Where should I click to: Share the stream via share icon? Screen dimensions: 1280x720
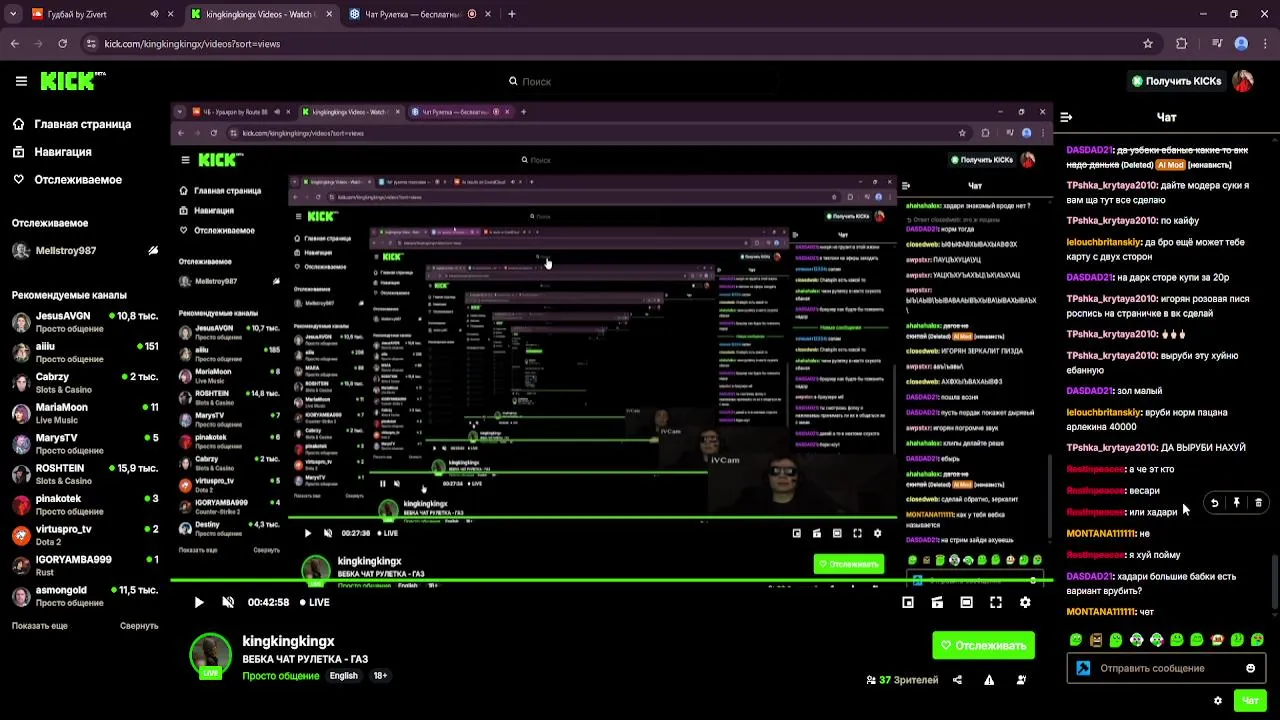coord(957,680)
